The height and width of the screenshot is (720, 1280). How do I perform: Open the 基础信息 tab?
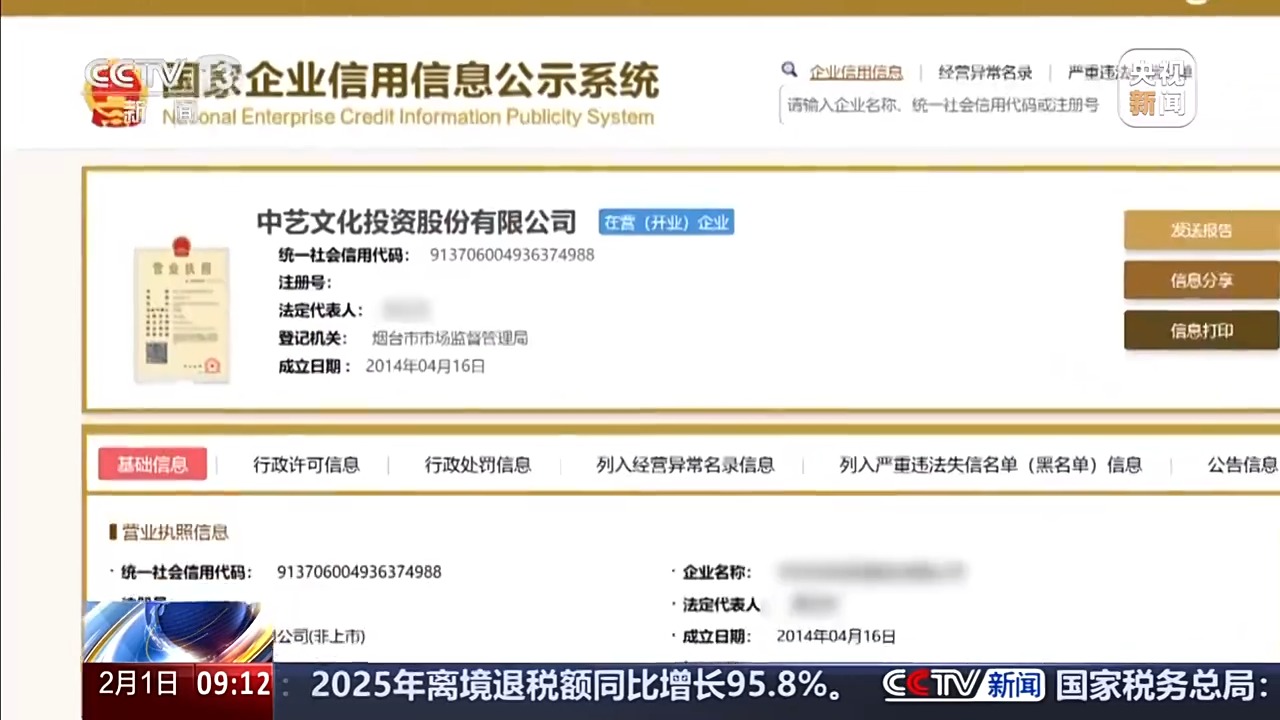[152, 464]
